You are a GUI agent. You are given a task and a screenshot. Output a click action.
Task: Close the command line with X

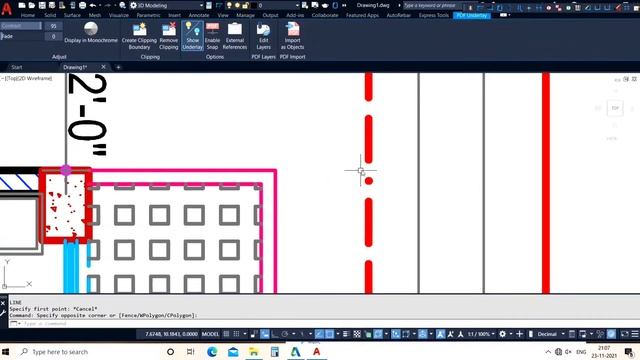[3, 303]
